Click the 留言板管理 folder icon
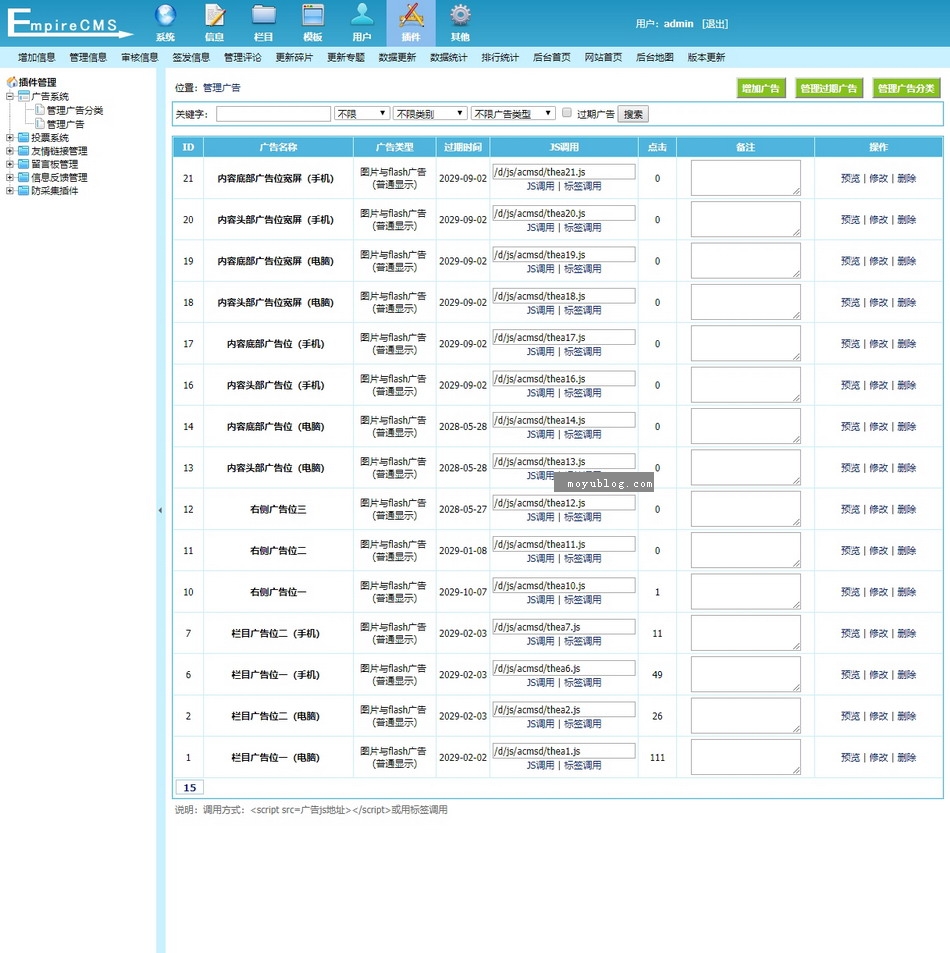Image resolution: width=950 pixels, height=953 pixels. click(24, 164)
